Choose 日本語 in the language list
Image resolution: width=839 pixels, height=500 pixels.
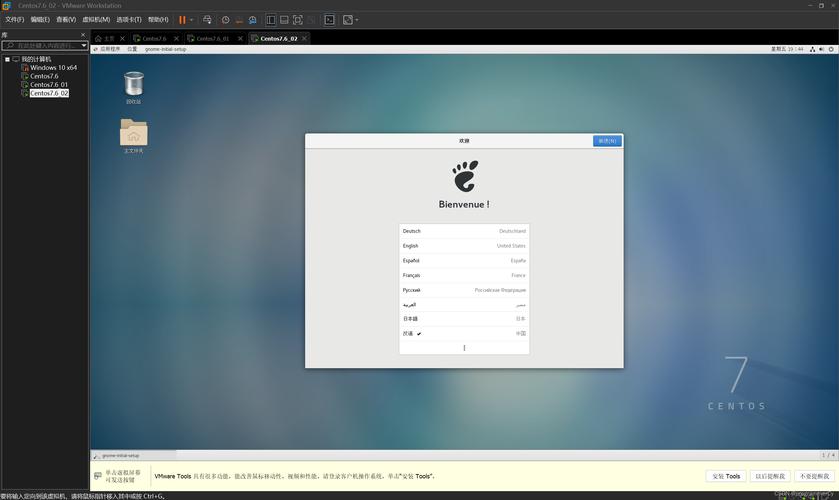click(464, 319)
